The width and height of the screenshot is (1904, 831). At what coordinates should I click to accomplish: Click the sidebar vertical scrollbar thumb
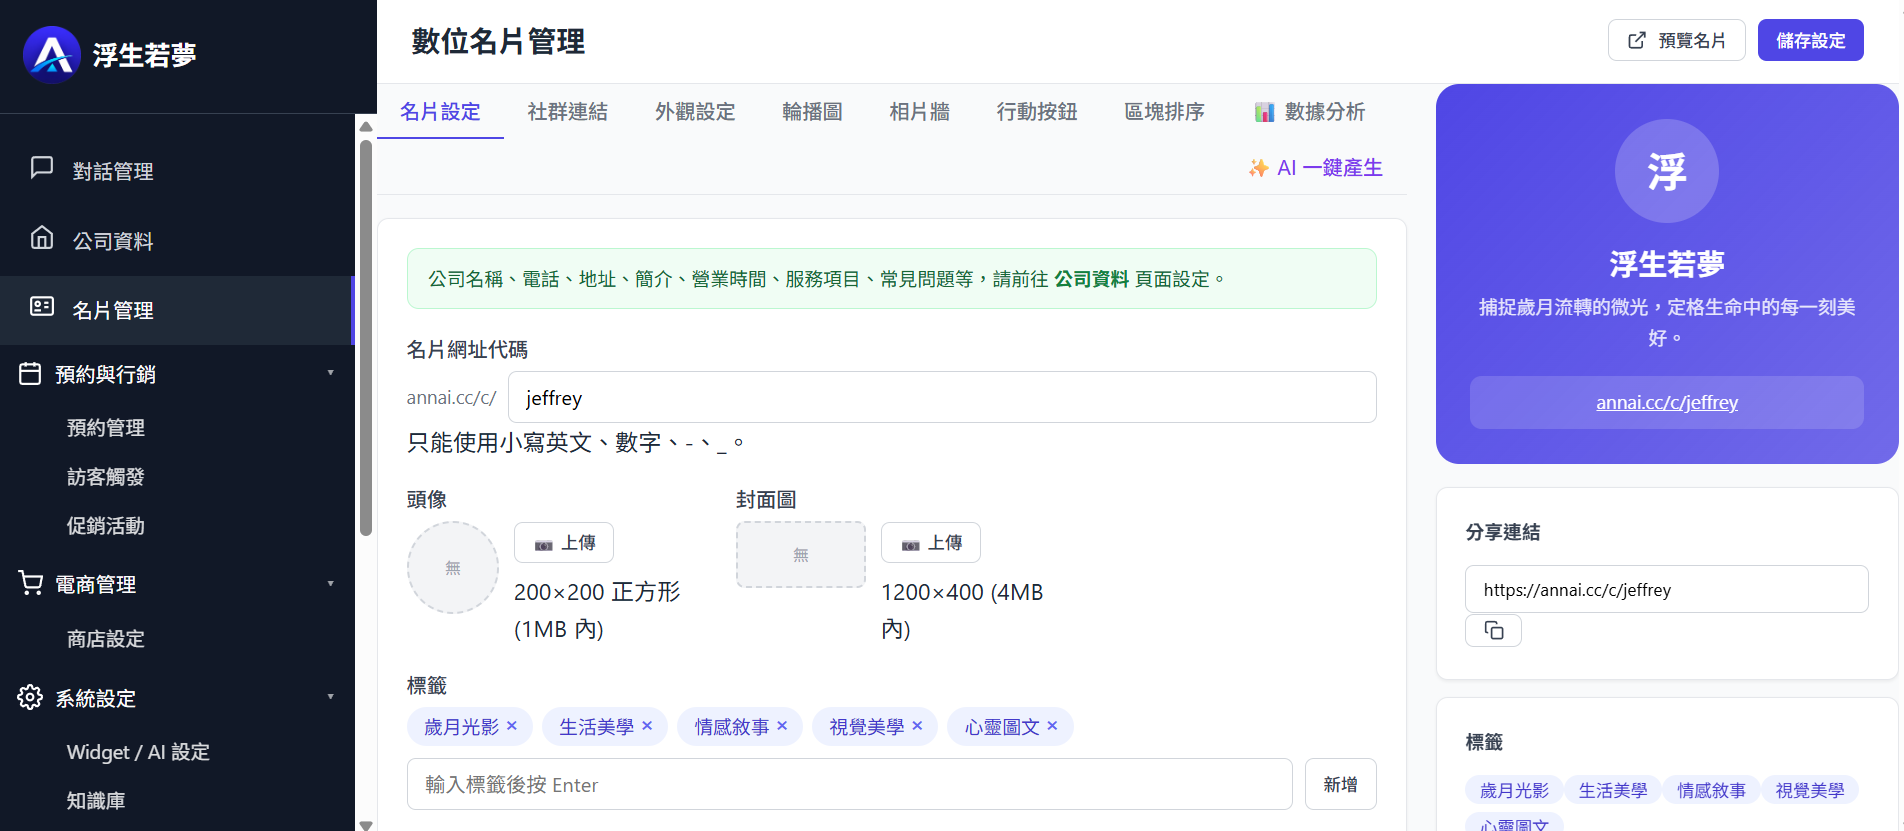[366, 338]
